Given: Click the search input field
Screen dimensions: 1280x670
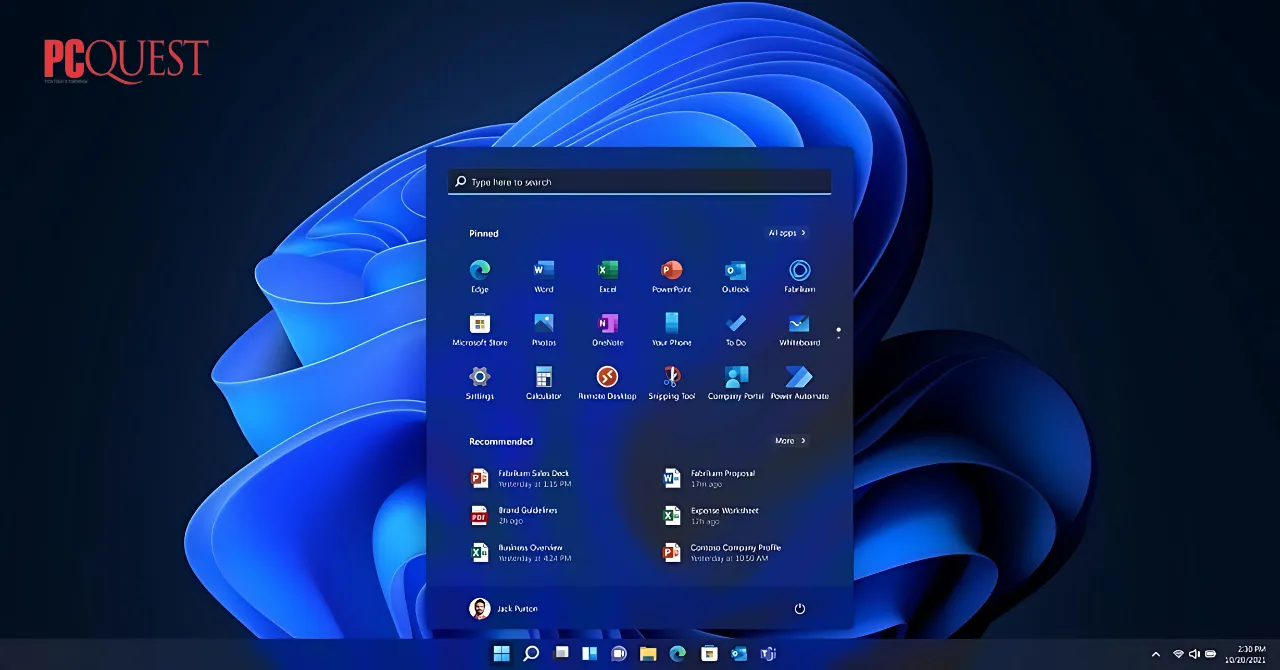Looking at the screenshot, I should click(x=639, y=181).
